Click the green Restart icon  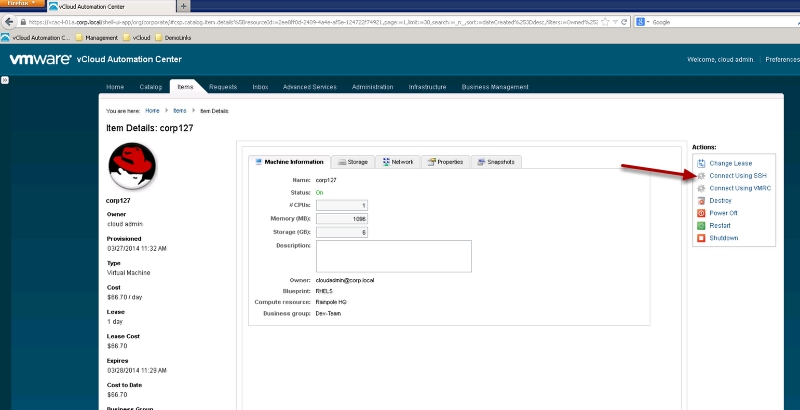tap(701, 225)
